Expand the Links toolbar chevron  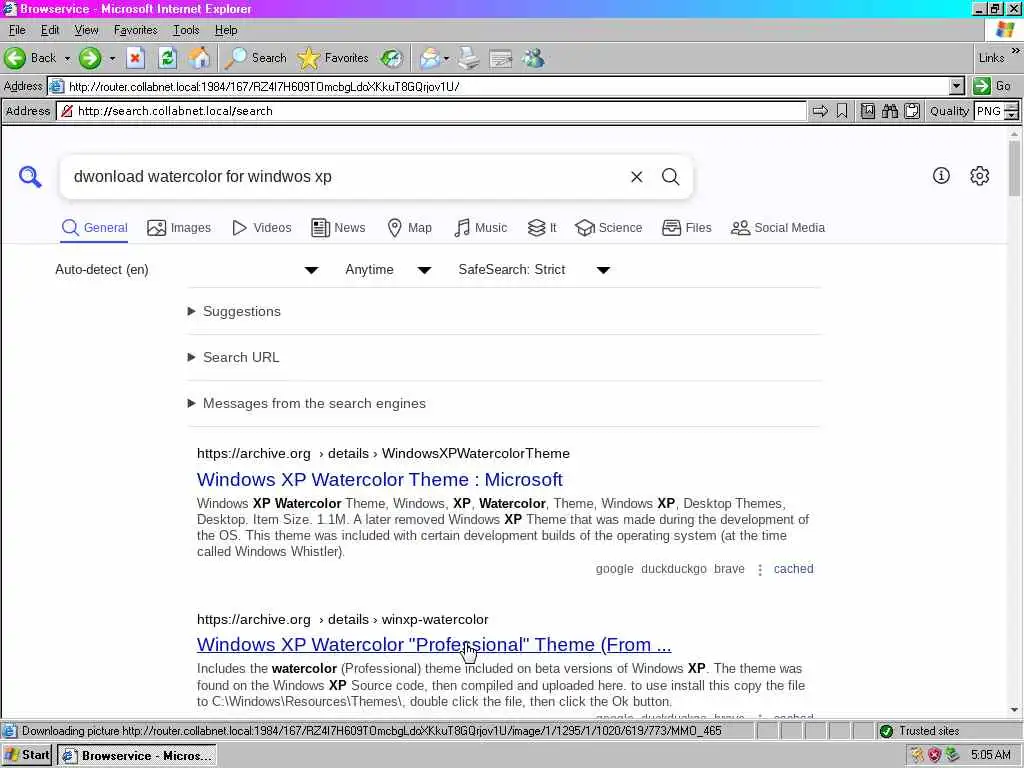pos(1015,51)
